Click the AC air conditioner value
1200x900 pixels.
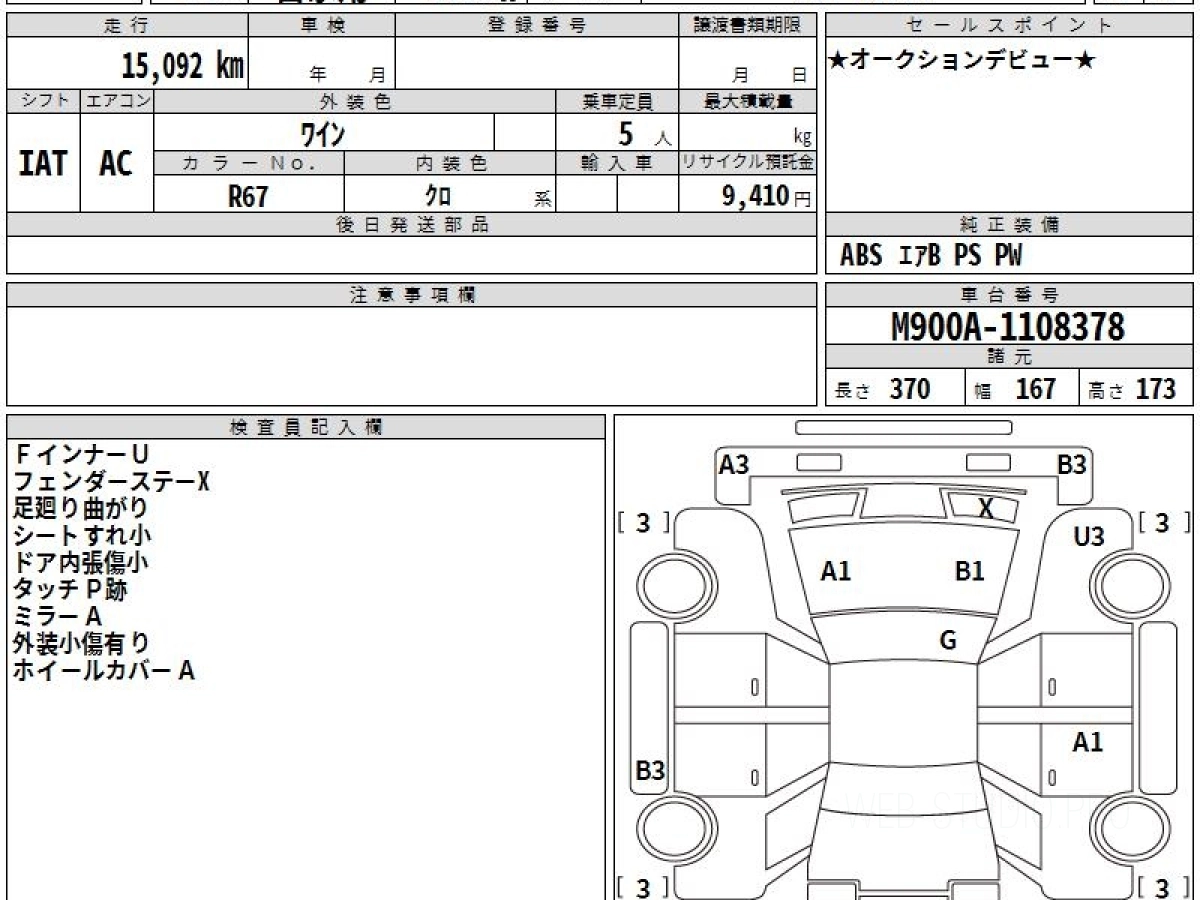116,163
